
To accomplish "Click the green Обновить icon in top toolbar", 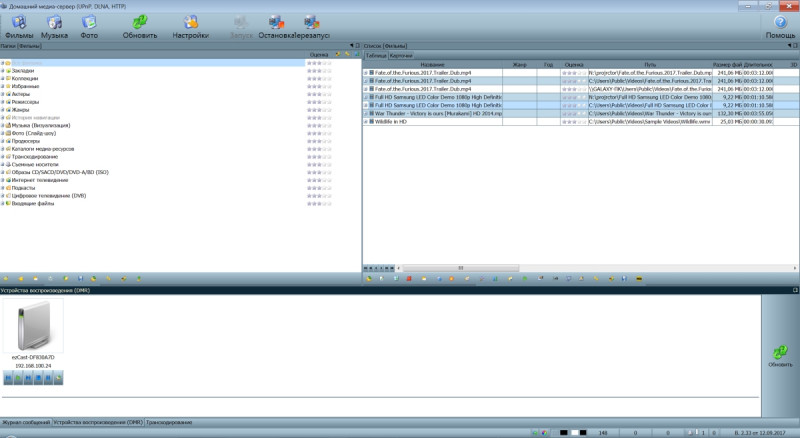I will point(140,22).
